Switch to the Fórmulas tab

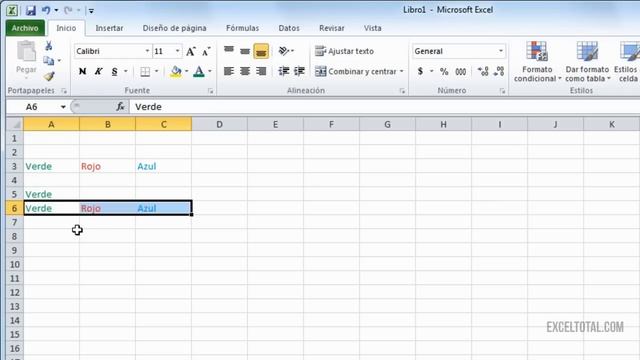point(242,28)
